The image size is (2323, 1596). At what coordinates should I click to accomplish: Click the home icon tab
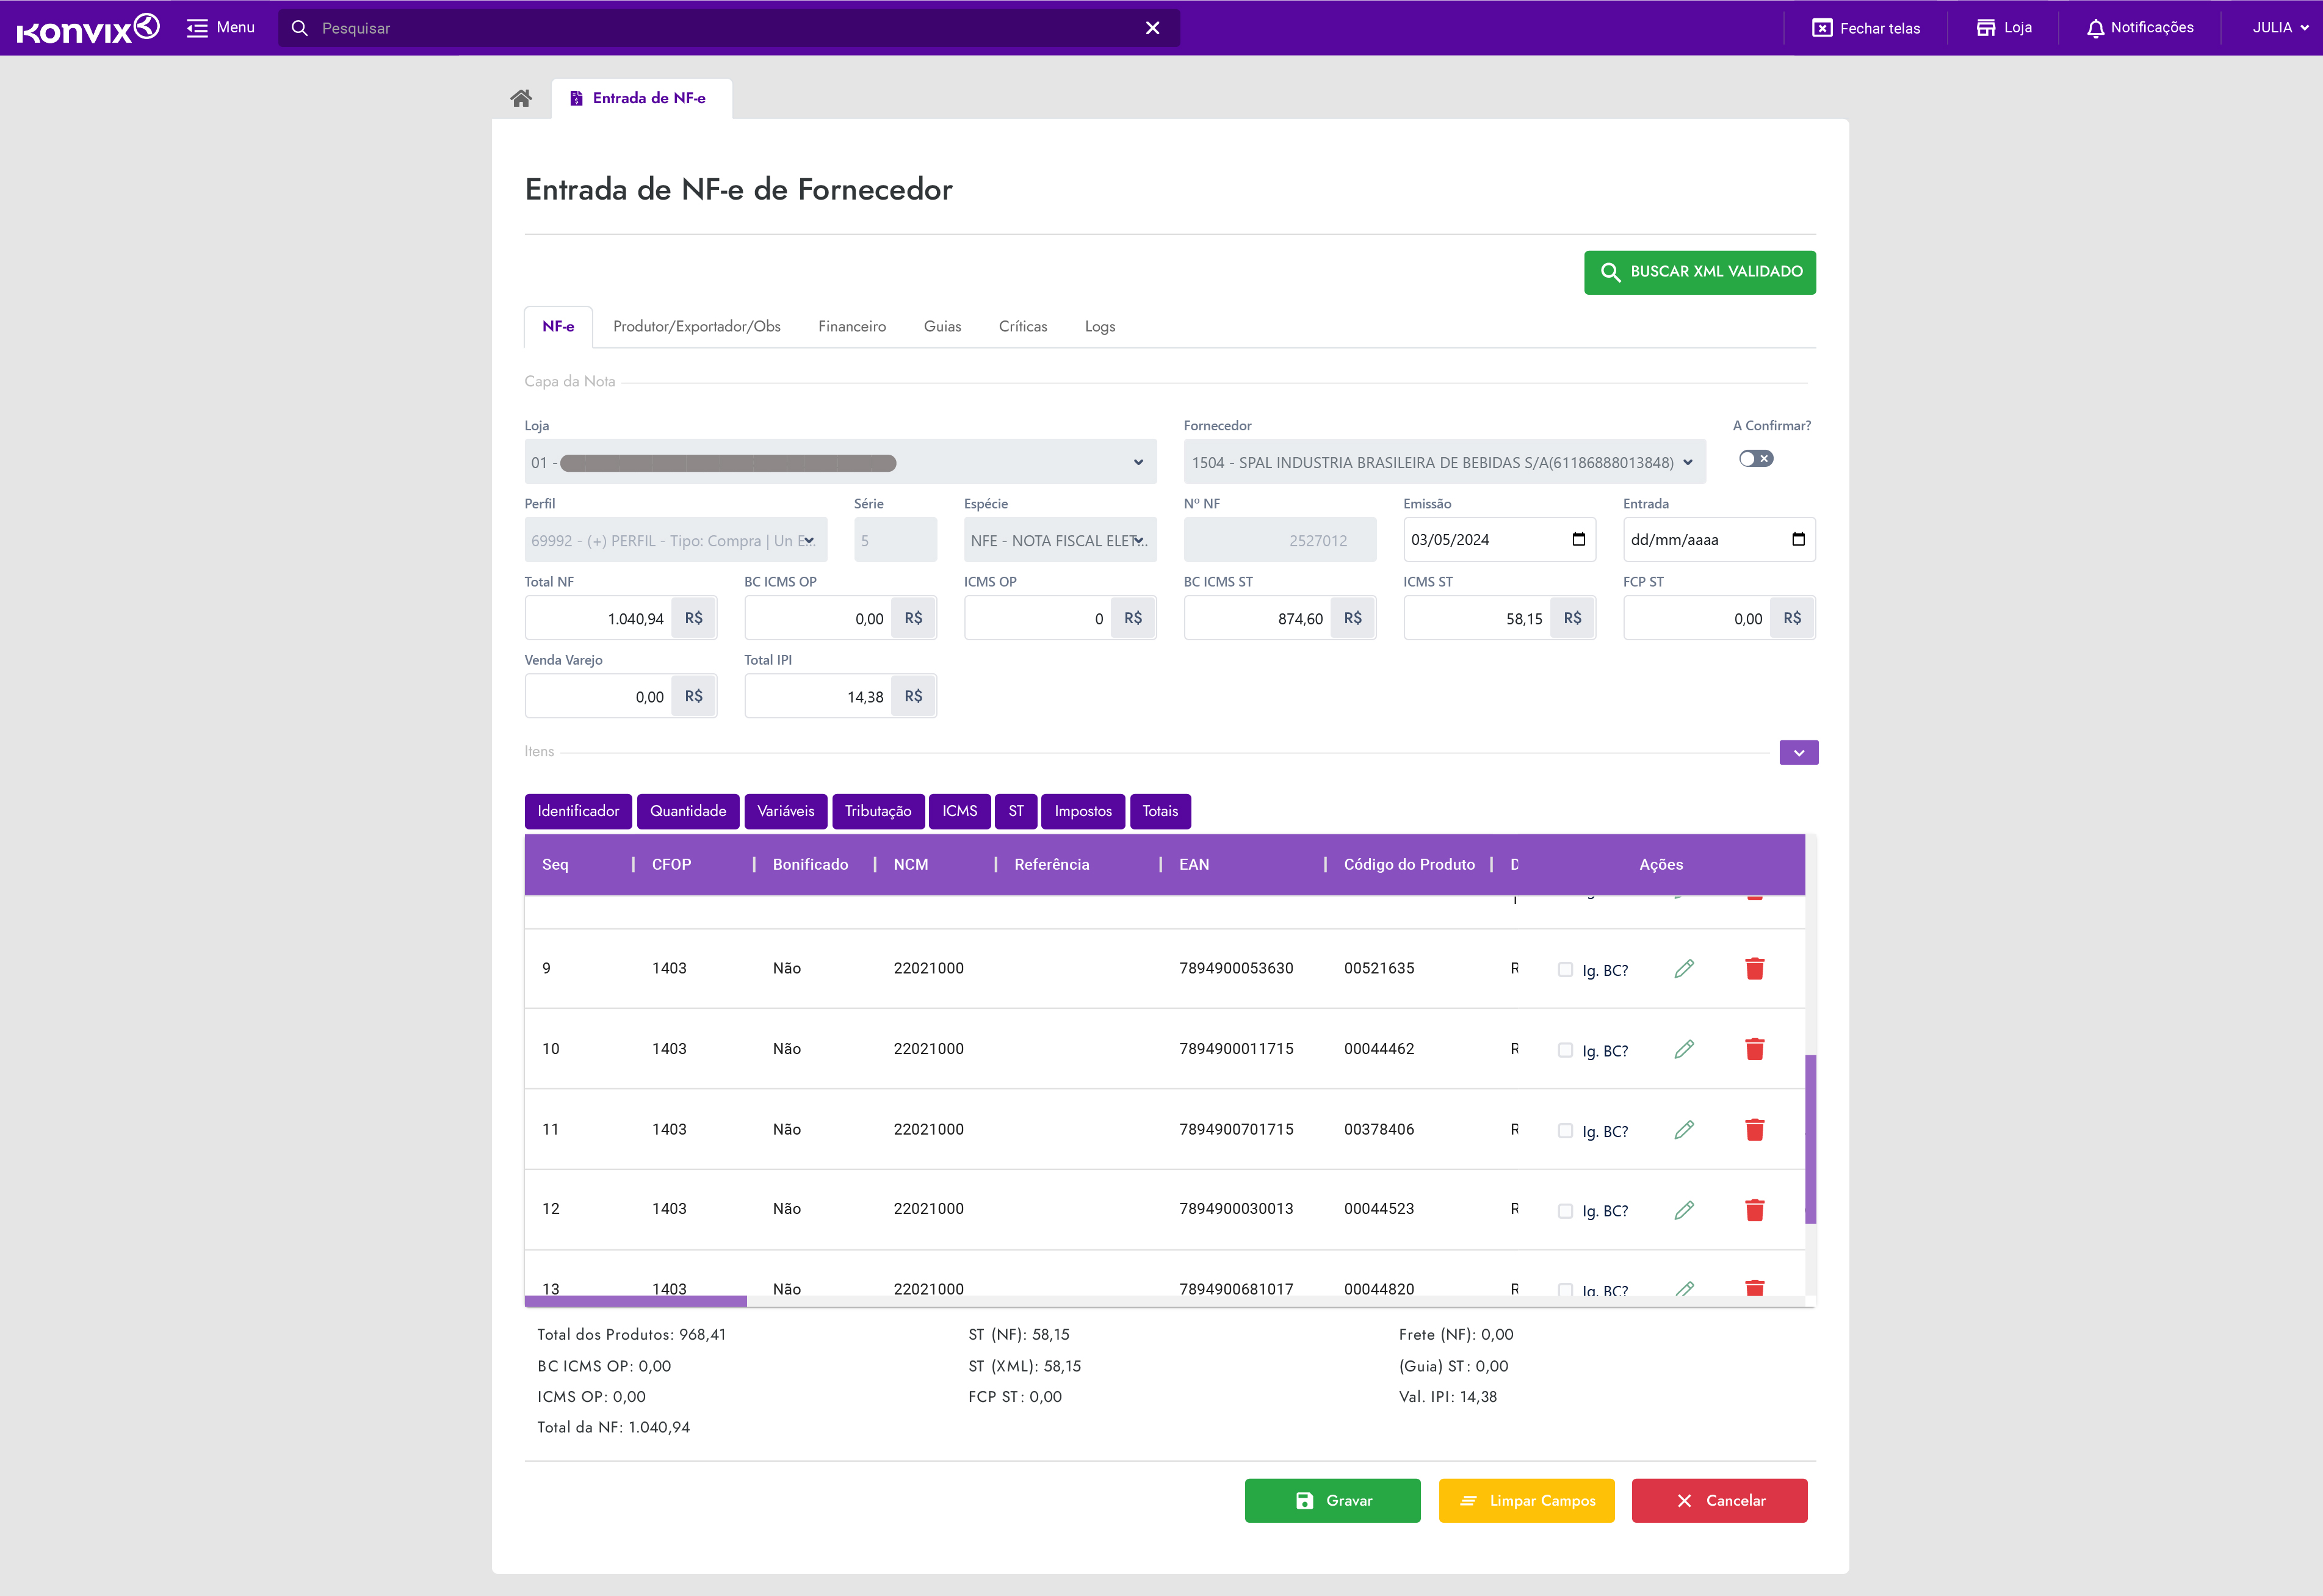point(521,98)
